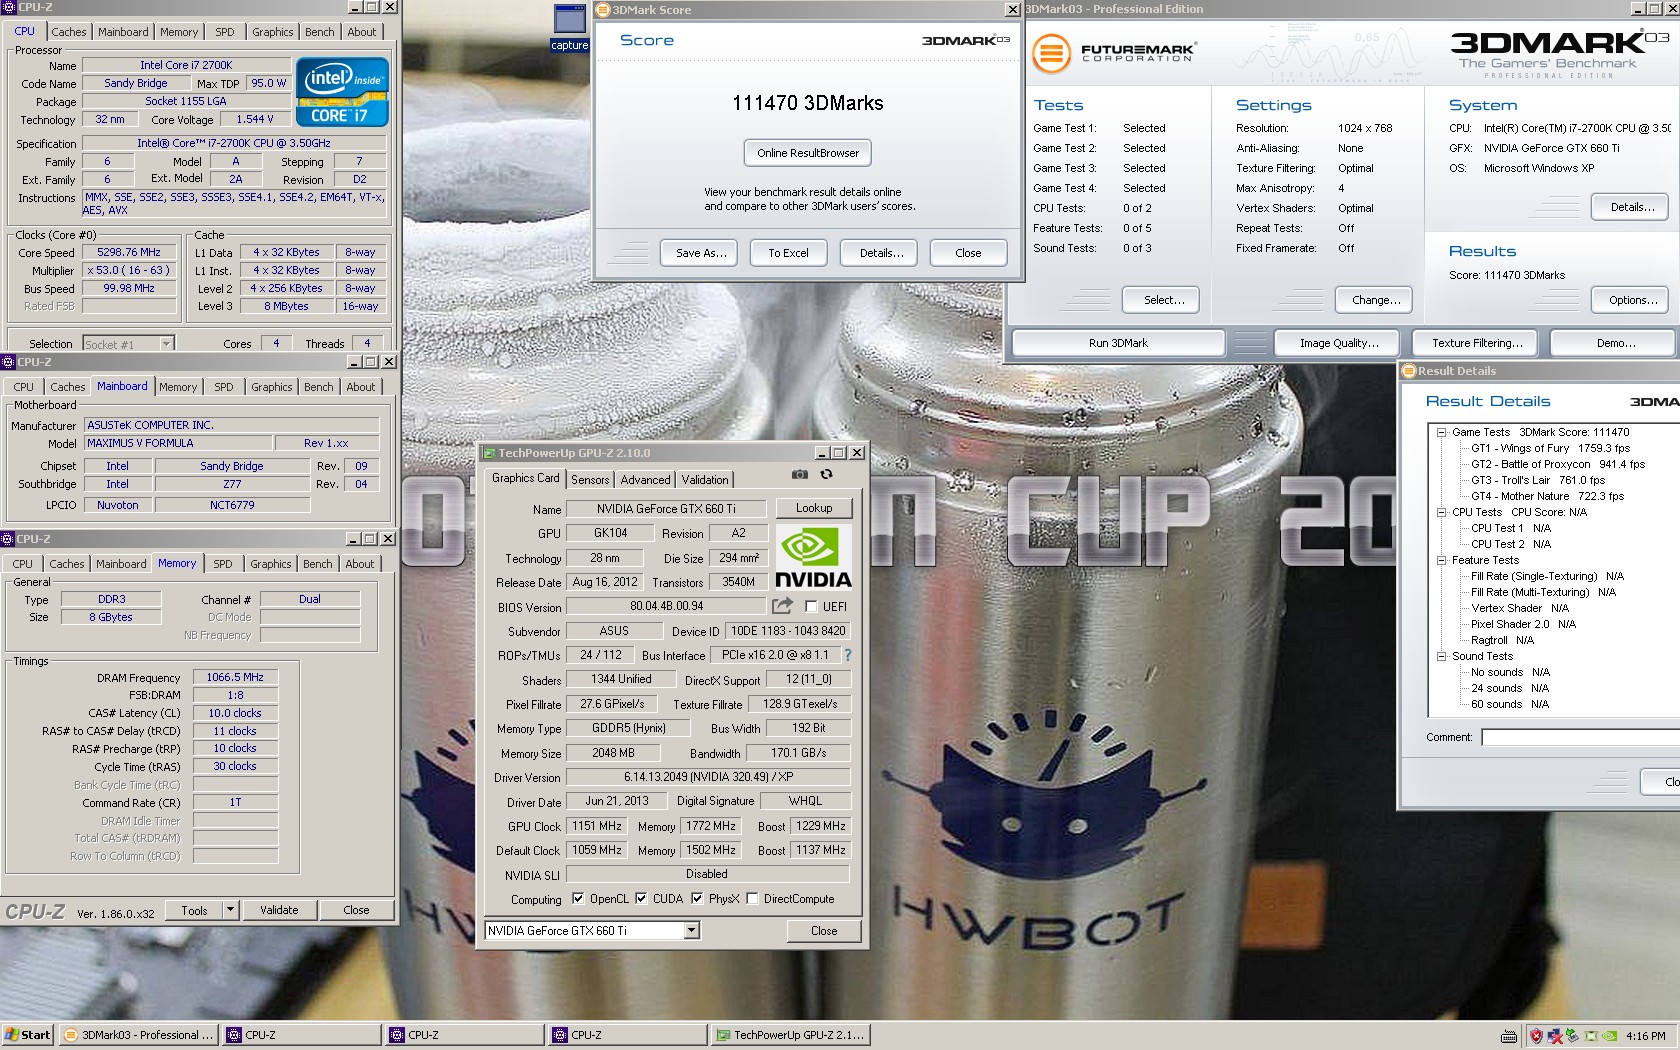The image size is (1680, 1050).
Task: Click the tray icon left of the NVIDIA tray icon
Action: 1592,1036
